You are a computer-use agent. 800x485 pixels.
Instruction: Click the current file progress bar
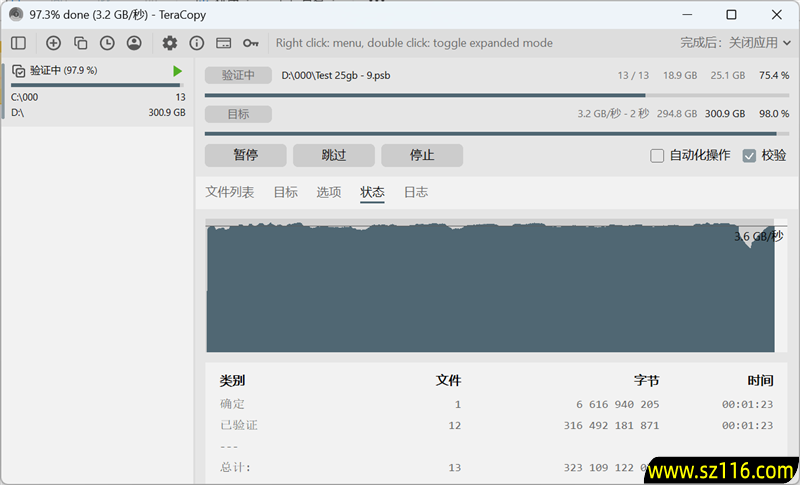[497, 95]
